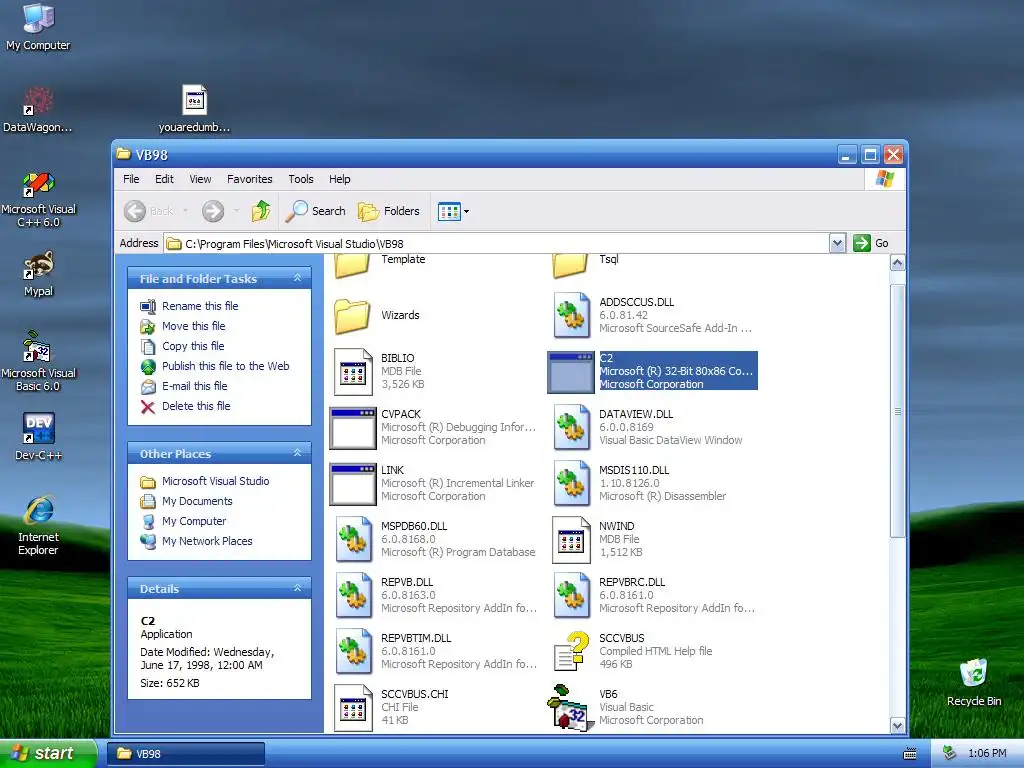
Task: Launch Internet Explorer from the desktop
Action: [38, 526]
